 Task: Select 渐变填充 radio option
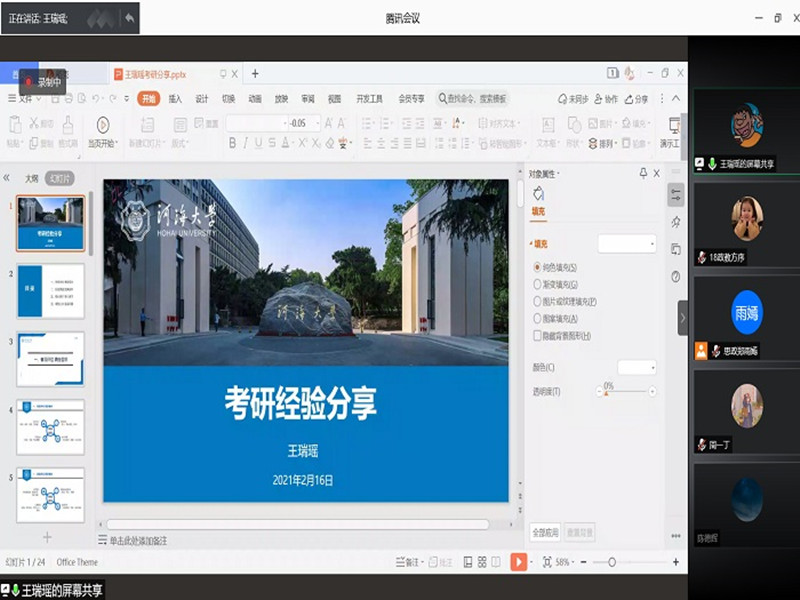[538, 284]
